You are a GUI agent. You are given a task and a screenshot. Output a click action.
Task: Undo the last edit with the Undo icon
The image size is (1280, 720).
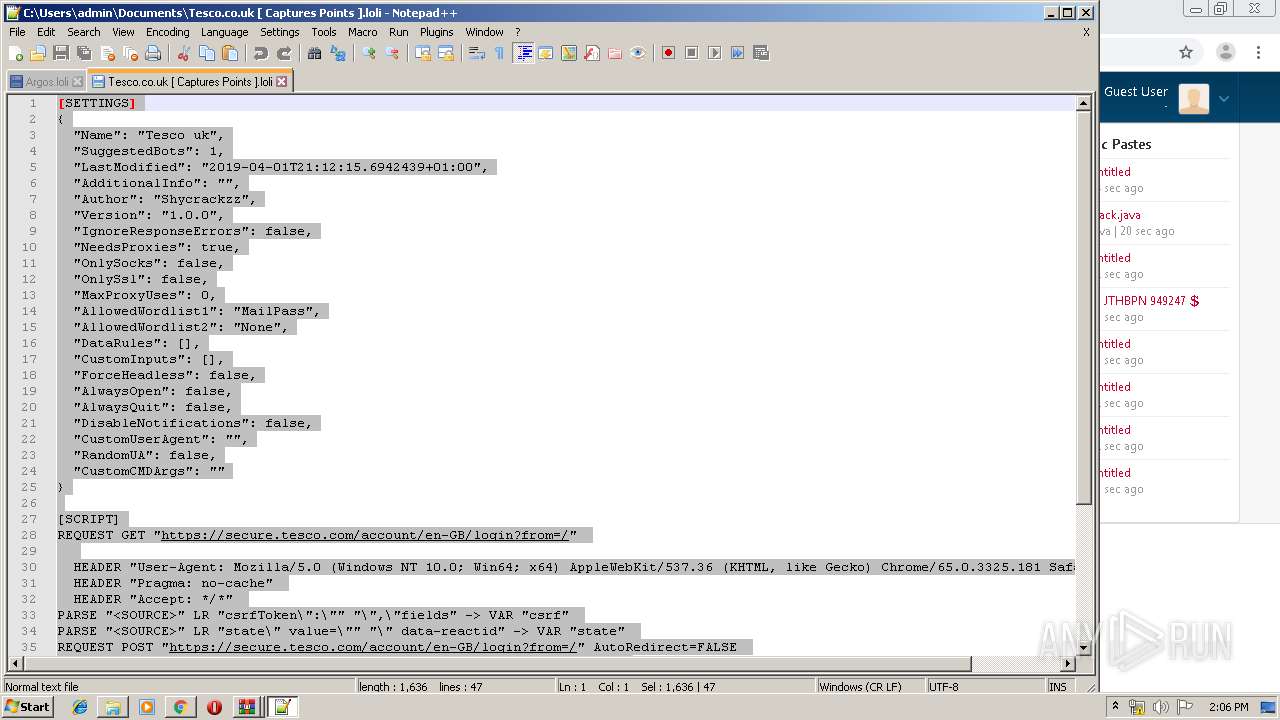pyautogui.click(x=261, y=53)
